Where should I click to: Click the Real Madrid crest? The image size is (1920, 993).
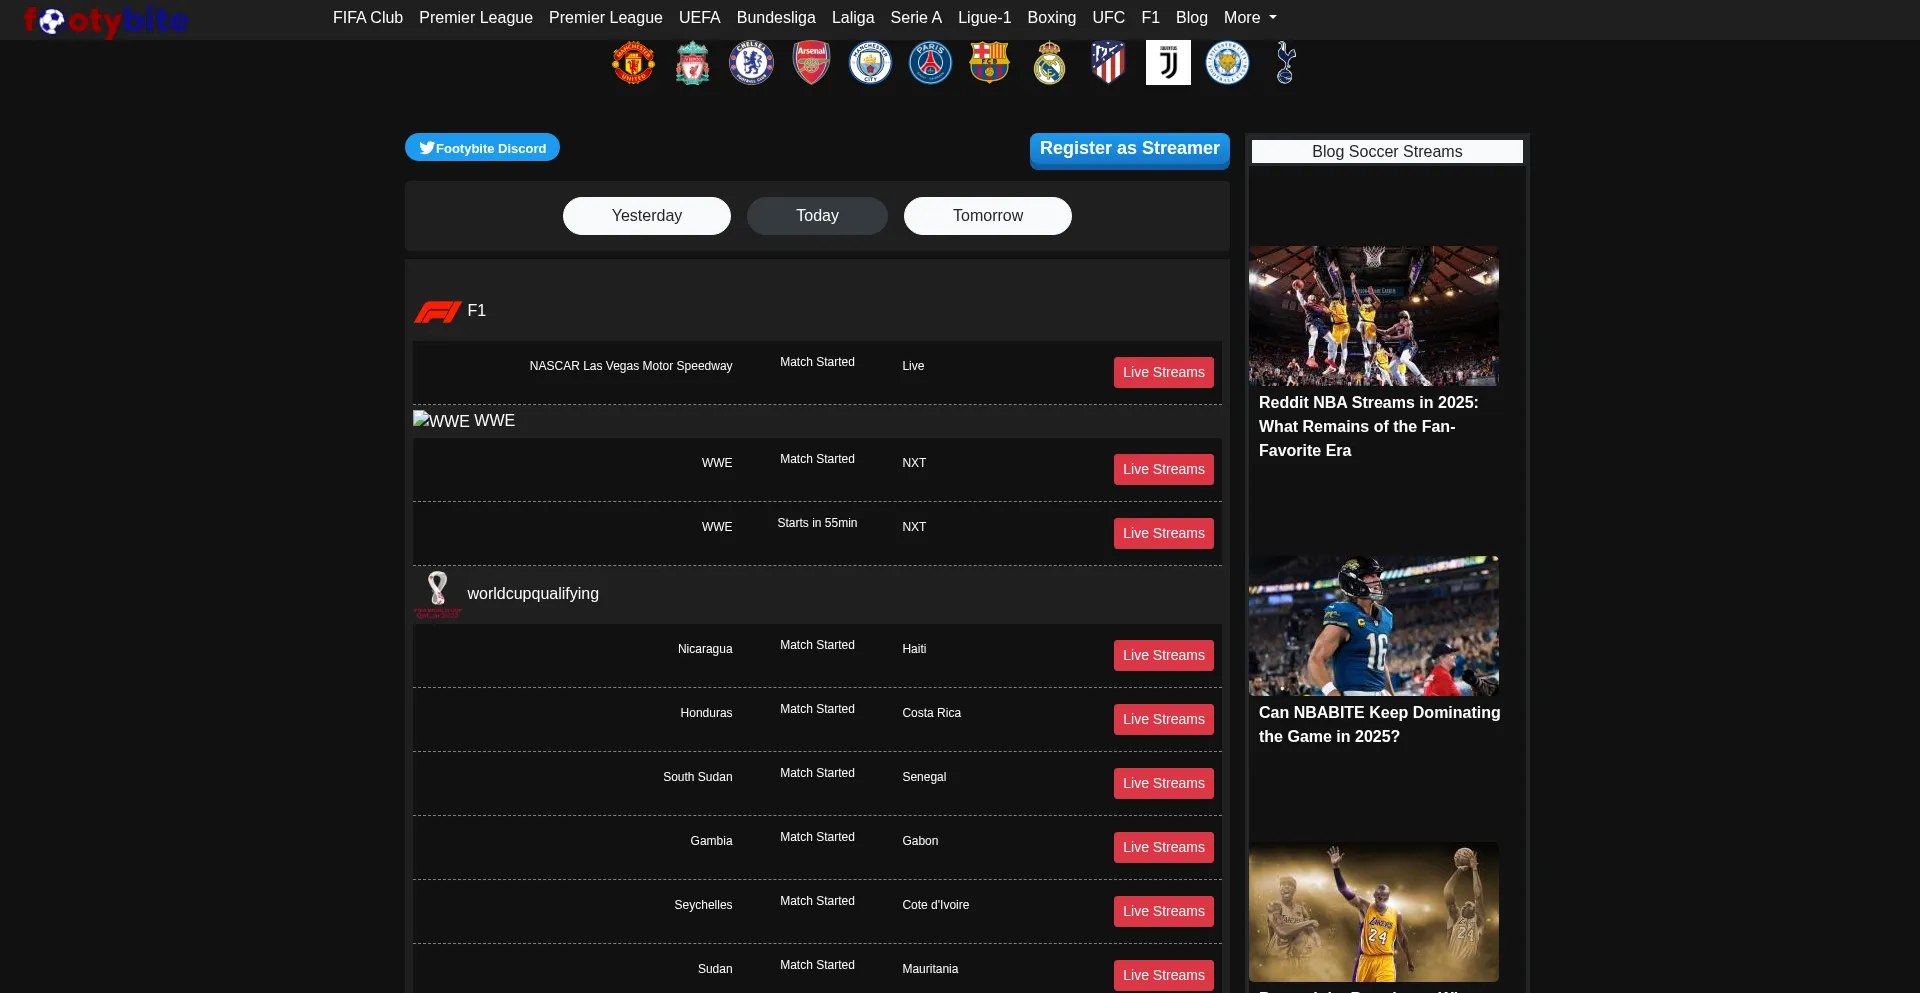point(1049,63)
